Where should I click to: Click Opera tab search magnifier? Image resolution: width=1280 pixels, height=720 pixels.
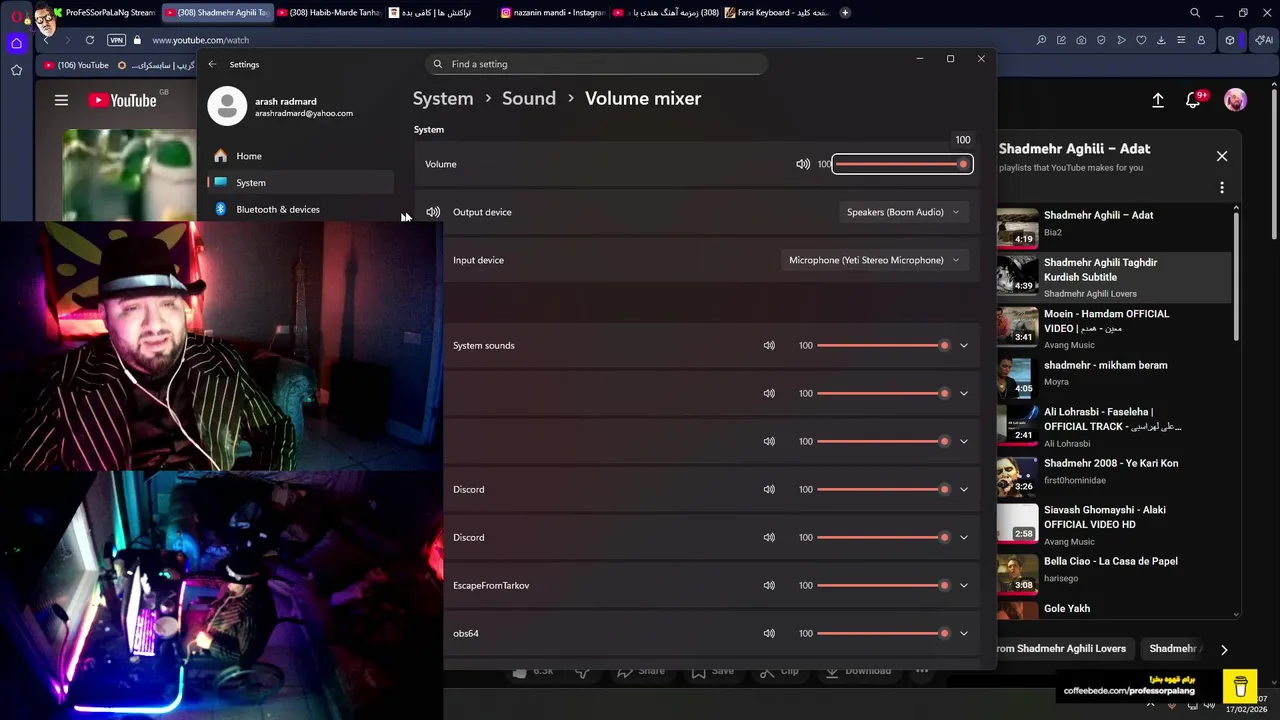[1195, 13]
